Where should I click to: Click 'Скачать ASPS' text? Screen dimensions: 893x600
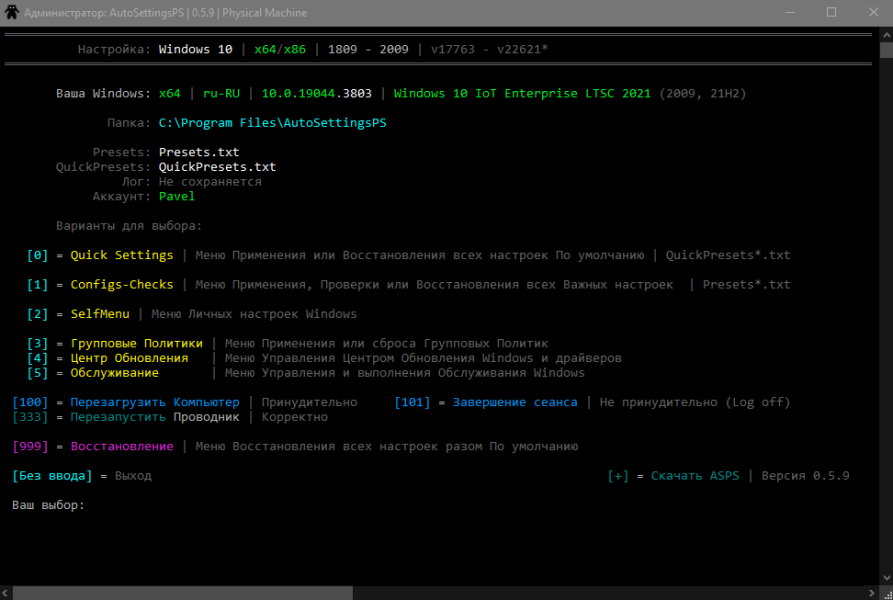[x=695, y=476]
